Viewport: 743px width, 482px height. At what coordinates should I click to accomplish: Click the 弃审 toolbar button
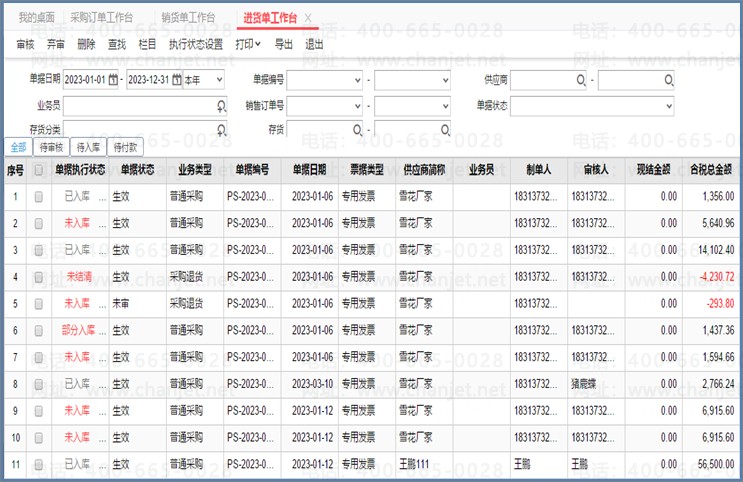point(56,45)
